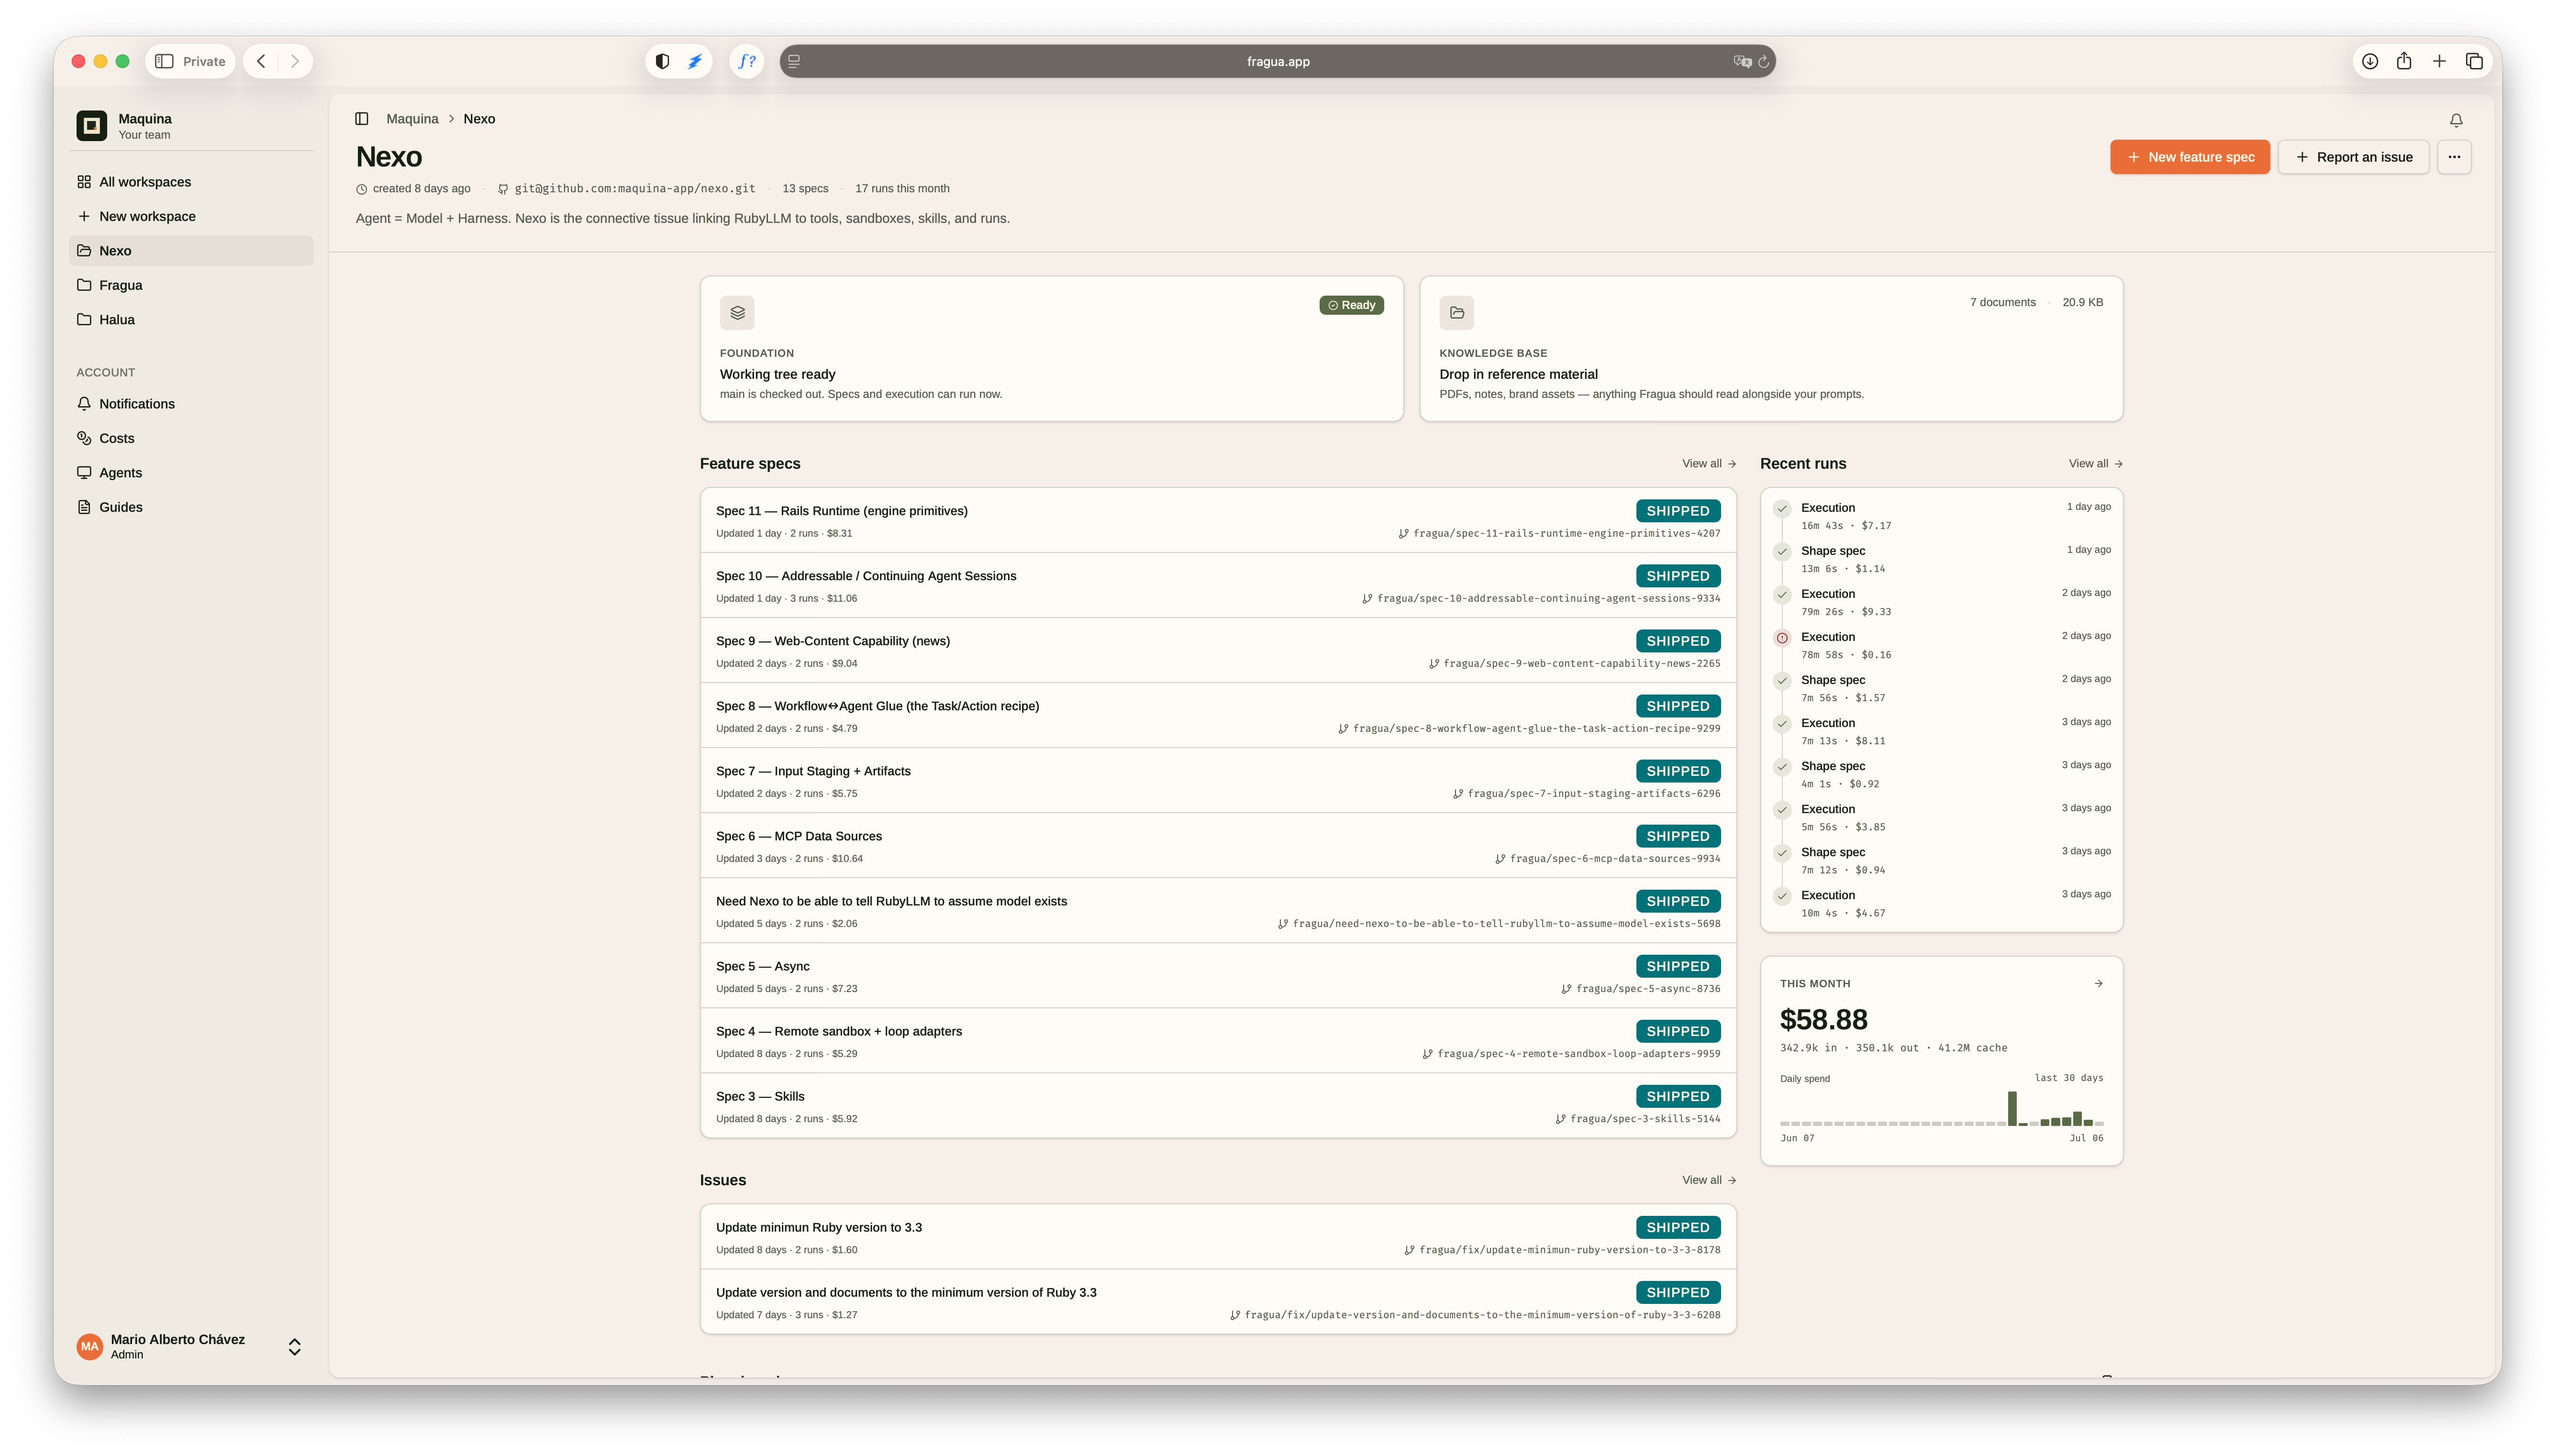Open issue Update version and documents Ruby 3.3

(x=1217, y=1302)
